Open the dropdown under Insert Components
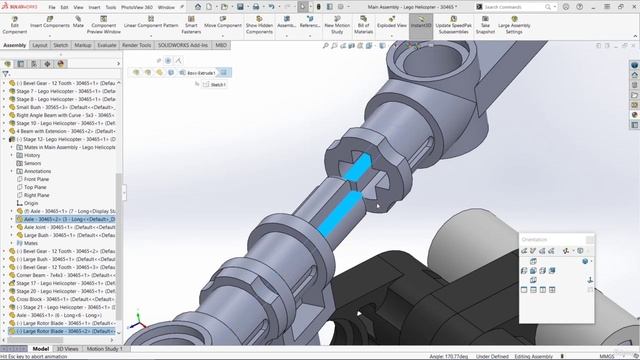The width and height of the screenshot is (640, 360). click(x=50, y=36)
